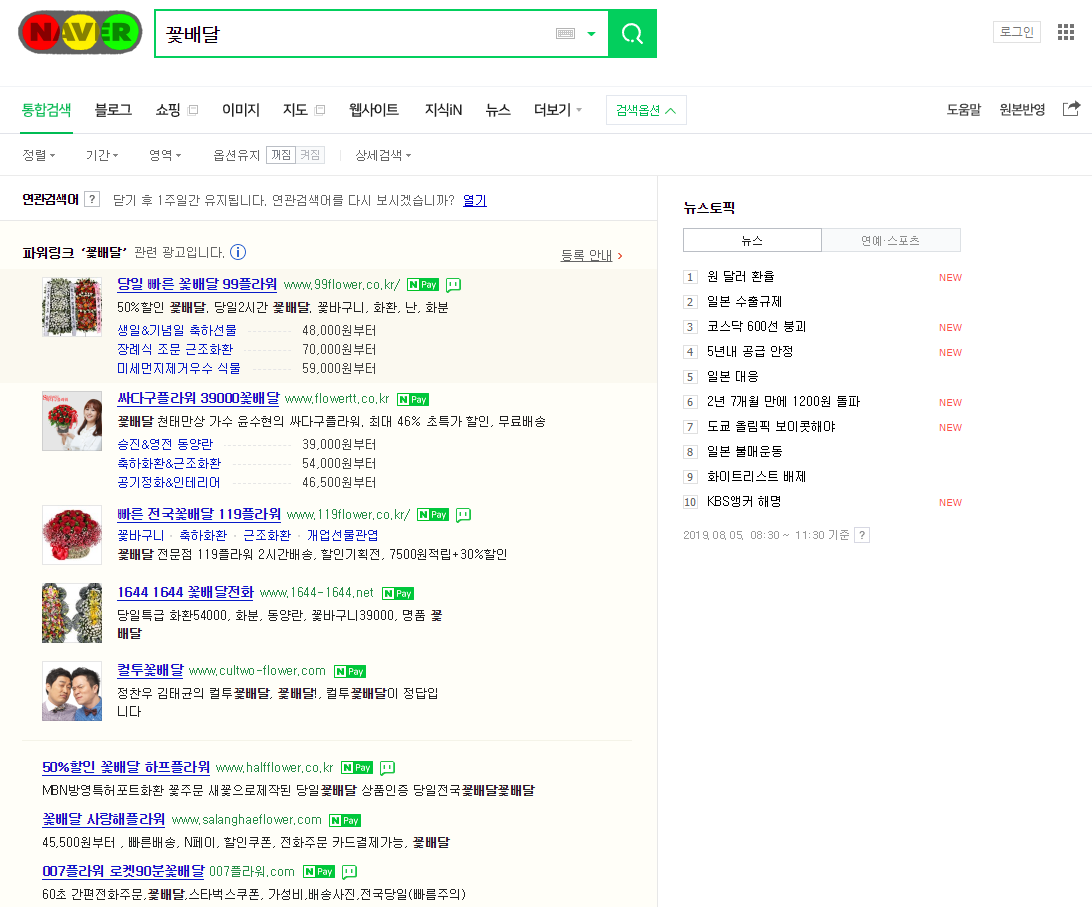Click the 99플라워 wreath thumbnail
Viewport: 1092px width, 907px height.
pyautogui.click(x=72, y=307)
